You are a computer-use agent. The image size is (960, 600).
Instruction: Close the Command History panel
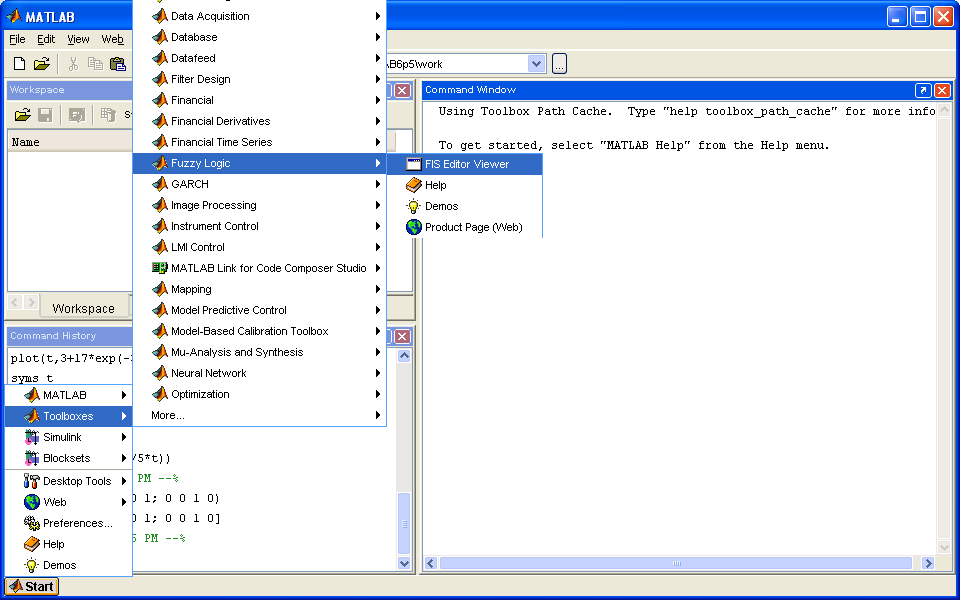click(x=402, y=336)
